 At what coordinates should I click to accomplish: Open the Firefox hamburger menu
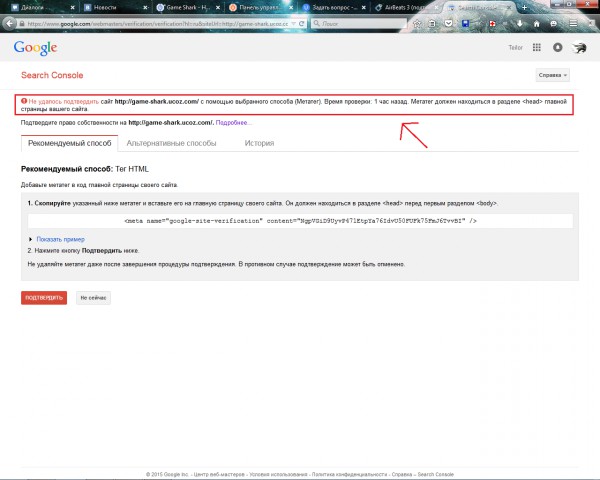point(573,24)
